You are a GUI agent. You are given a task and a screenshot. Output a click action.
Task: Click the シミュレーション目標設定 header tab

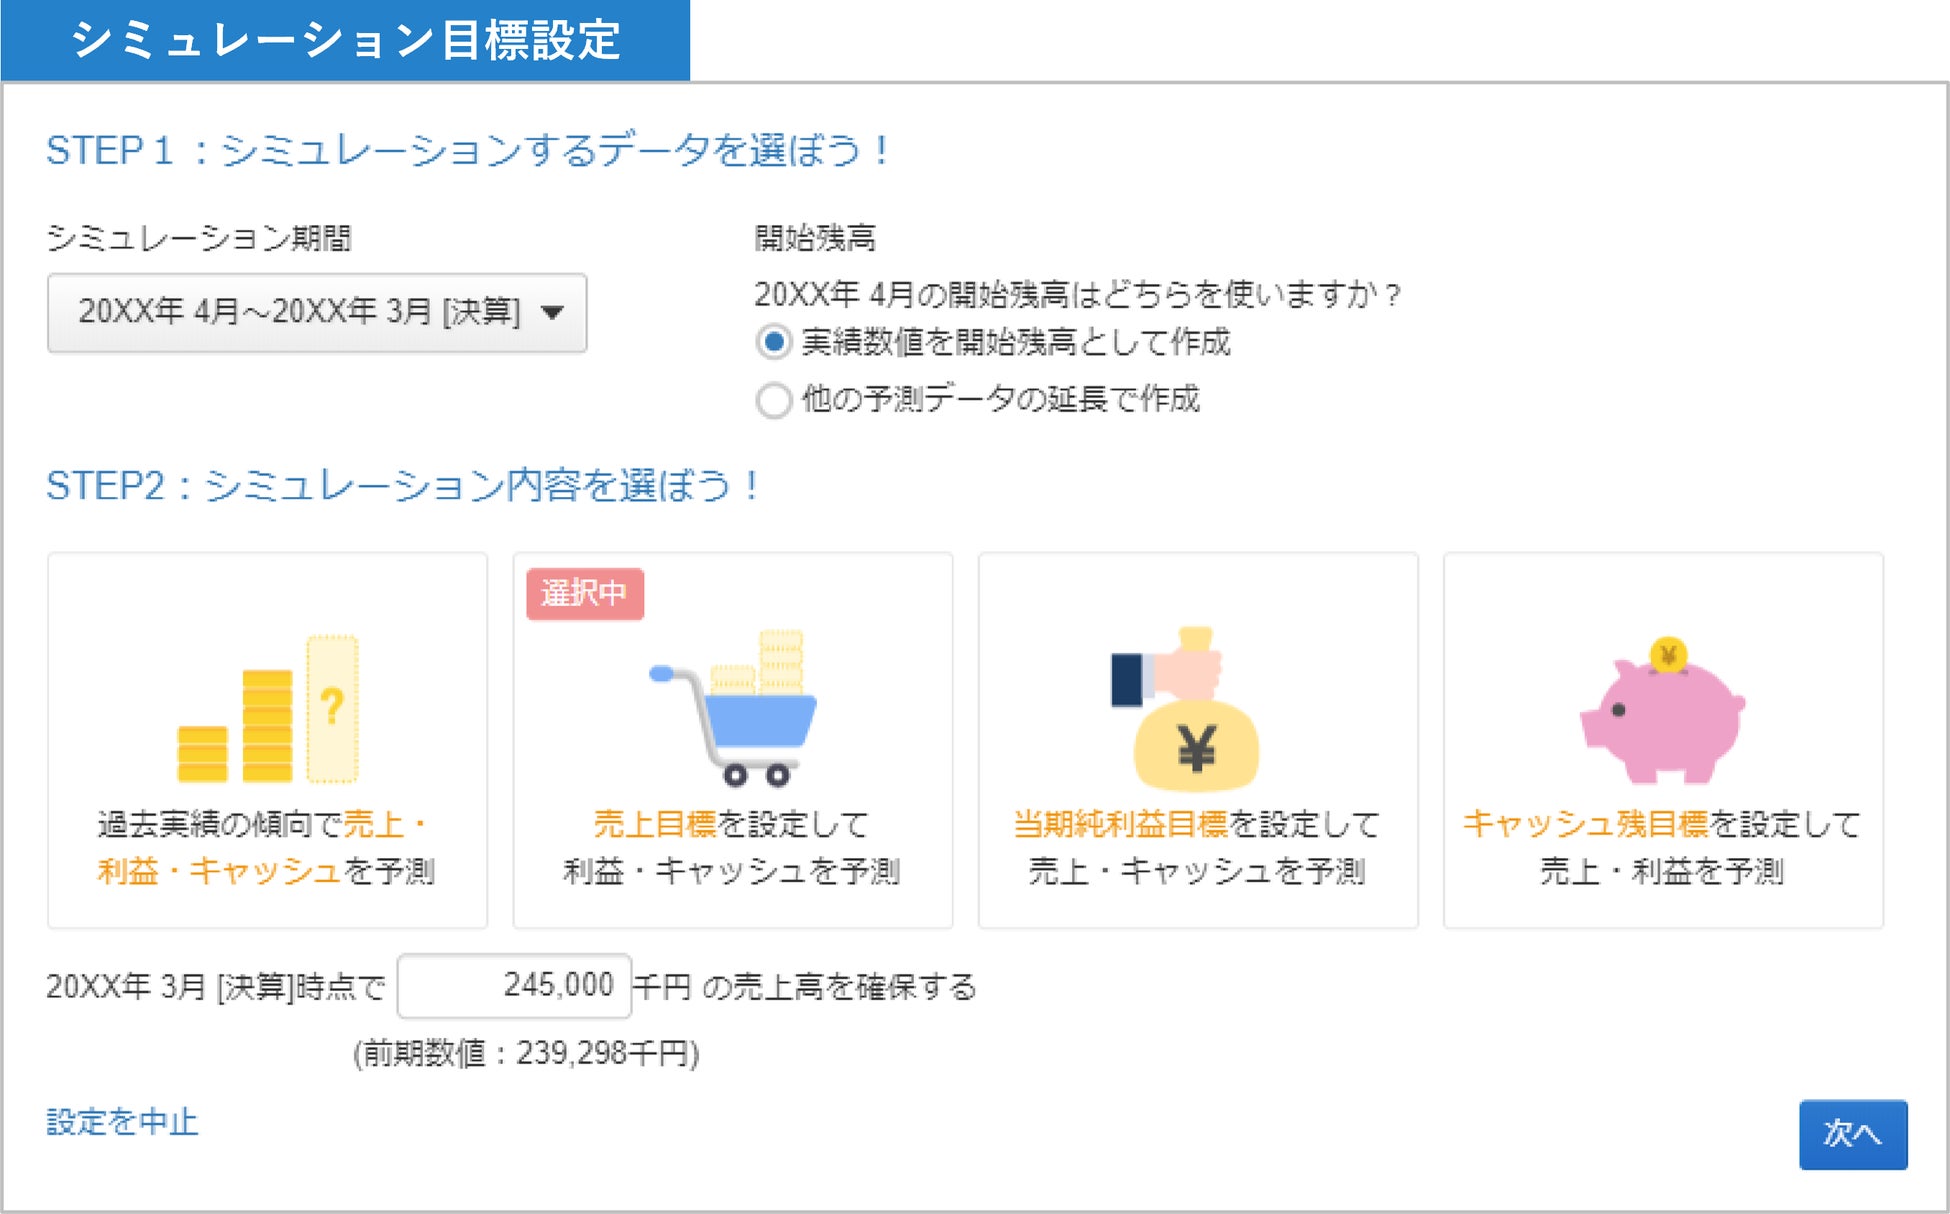(345, 40)
